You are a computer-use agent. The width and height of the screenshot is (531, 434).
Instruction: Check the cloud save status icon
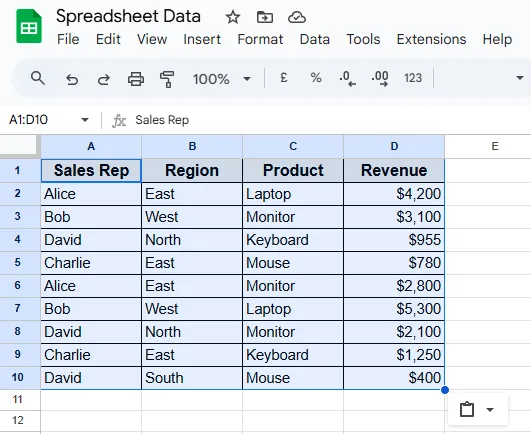point(297,17)
